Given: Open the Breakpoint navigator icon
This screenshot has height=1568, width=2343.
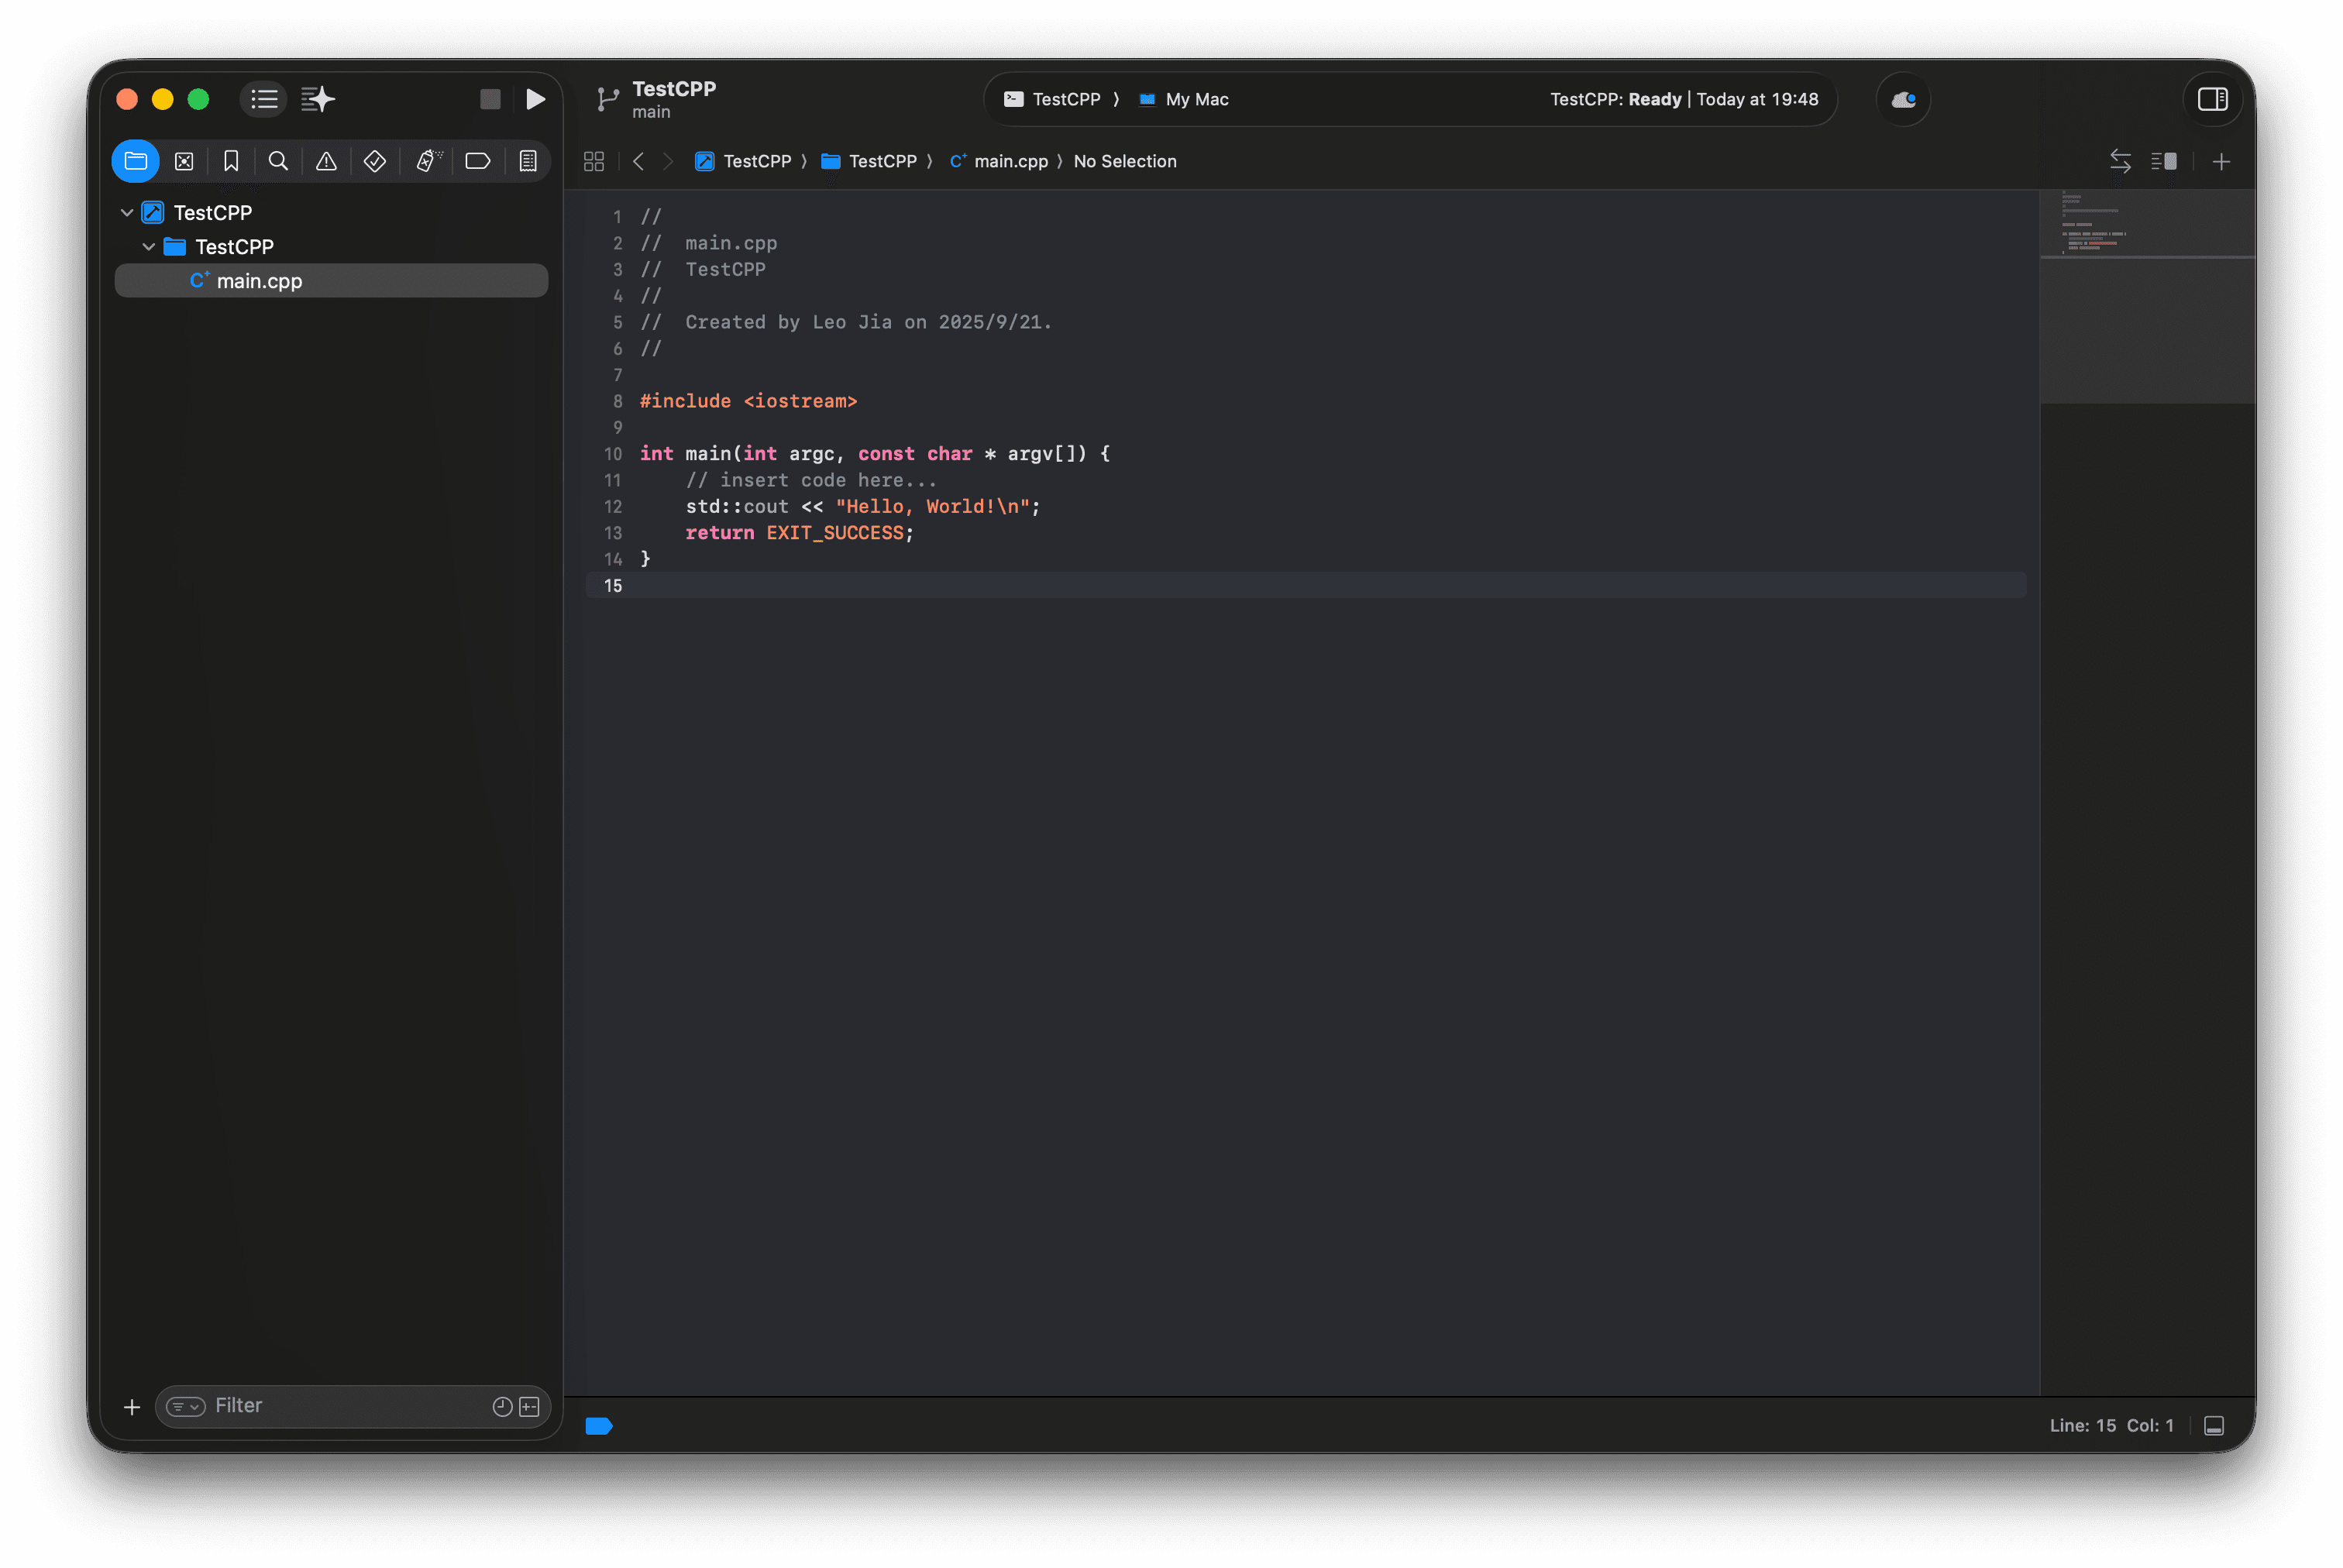Looking at the screenshot, I should (x=477, y=161).
